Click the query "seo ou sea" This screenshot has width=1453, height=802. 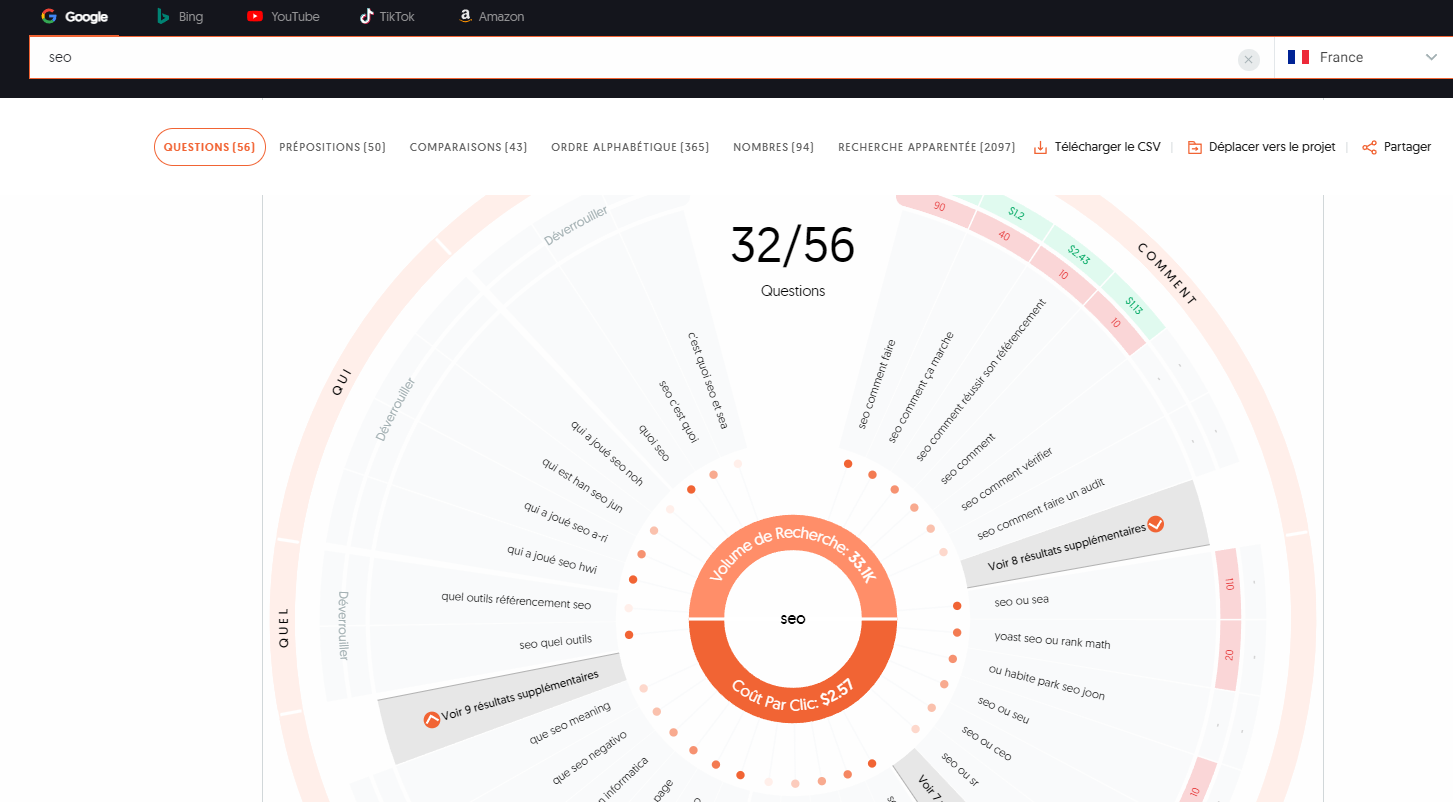point(1021,601)
